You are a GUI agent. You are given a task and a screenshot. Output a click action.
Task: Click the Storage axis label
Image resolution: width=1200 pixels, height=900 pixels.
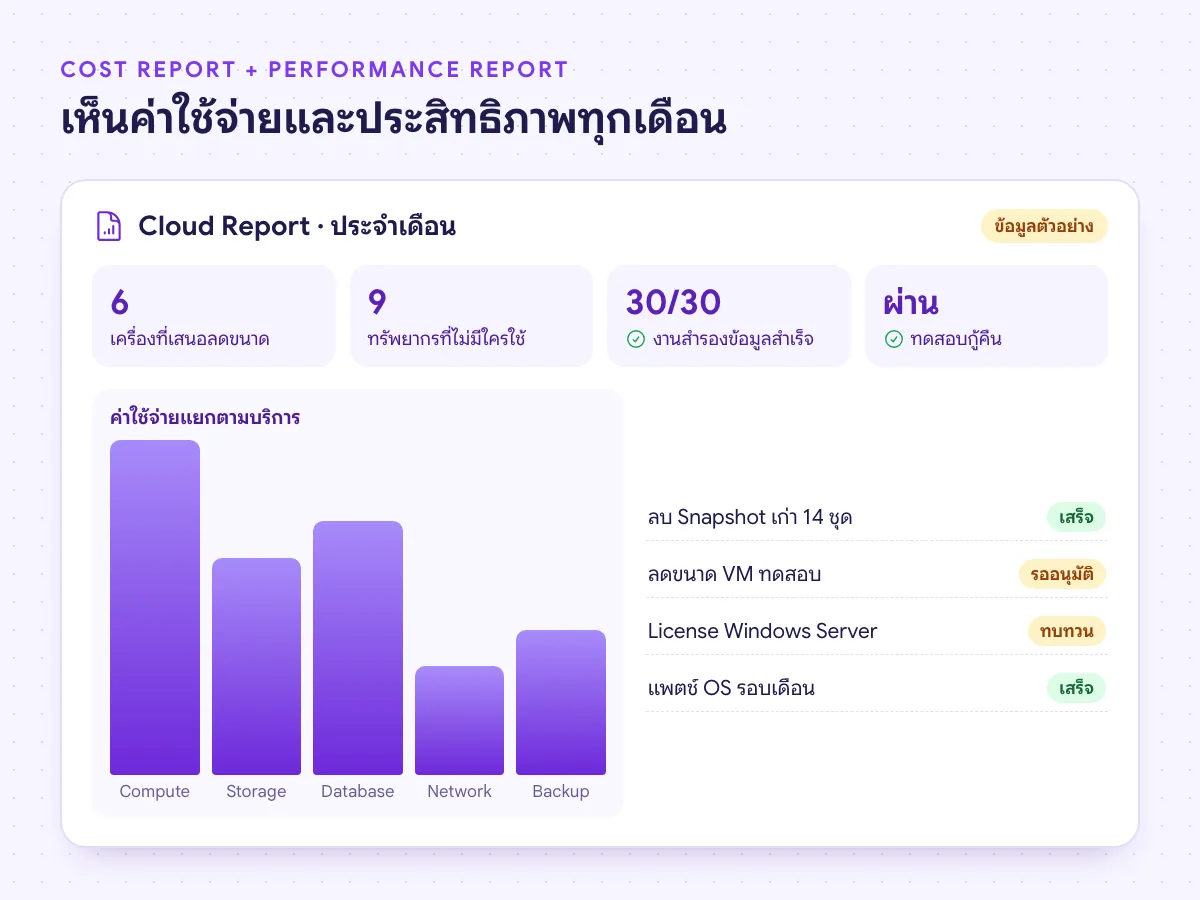256,791
